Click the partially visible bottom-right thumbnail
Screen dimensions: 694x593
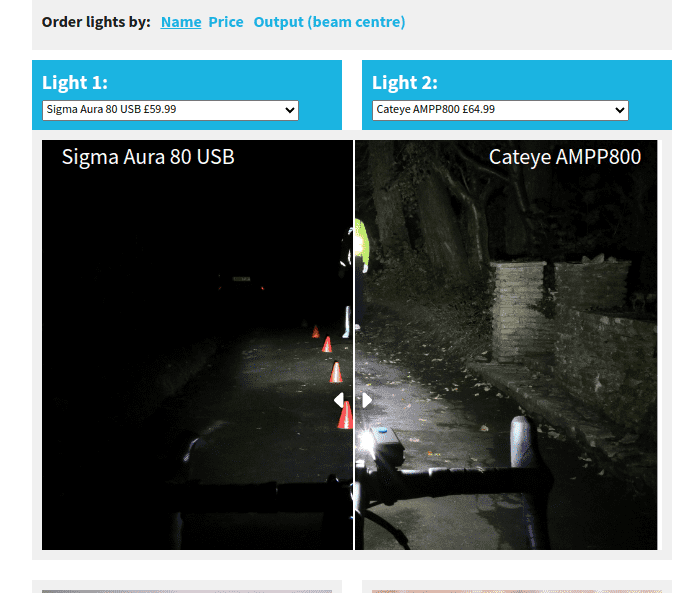tap(515, 589)
